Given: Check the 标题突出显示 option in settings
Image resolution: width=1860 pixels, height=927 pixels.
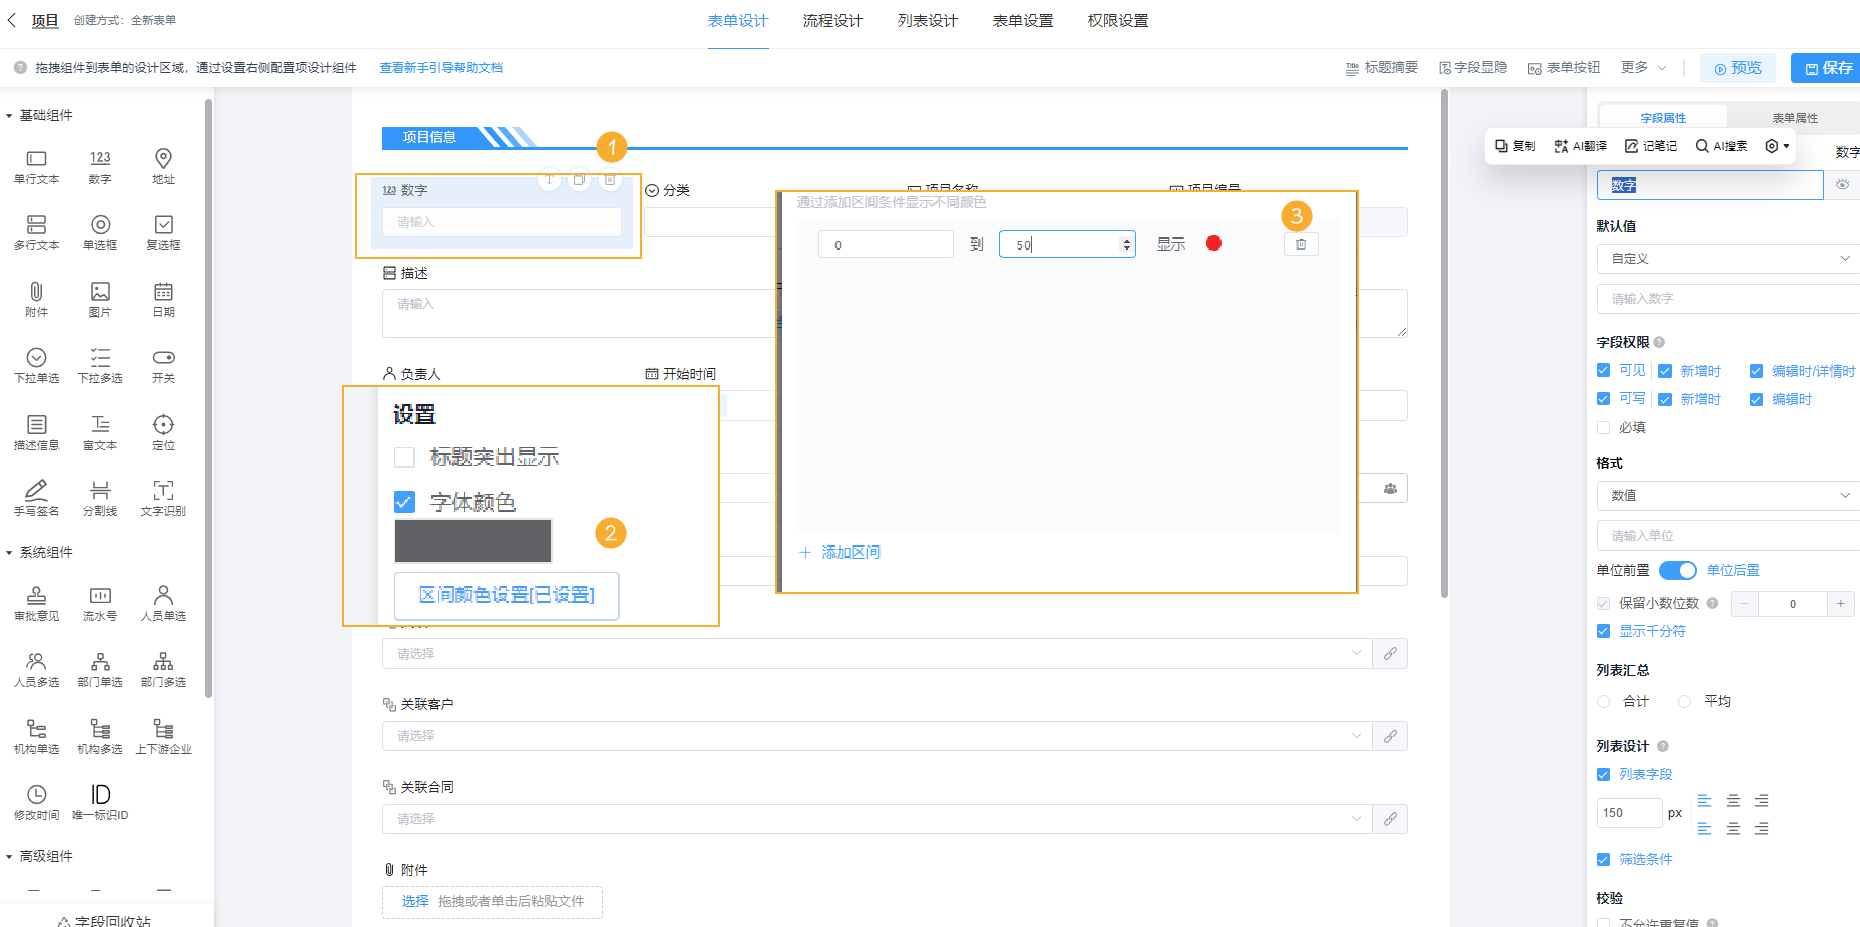Looking at the screenshot, I should (x=404, y=457).
